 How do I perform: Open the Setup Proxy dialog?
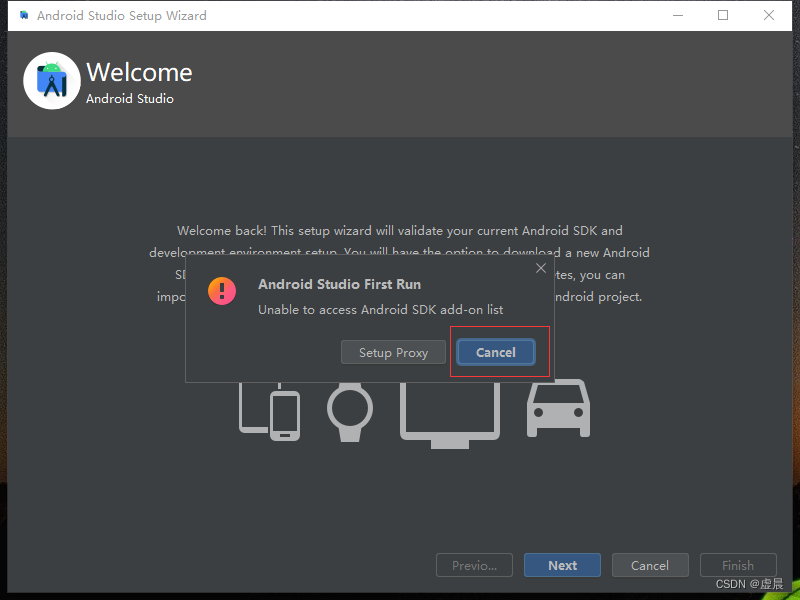pyautogui.click(x=393, y=352)
